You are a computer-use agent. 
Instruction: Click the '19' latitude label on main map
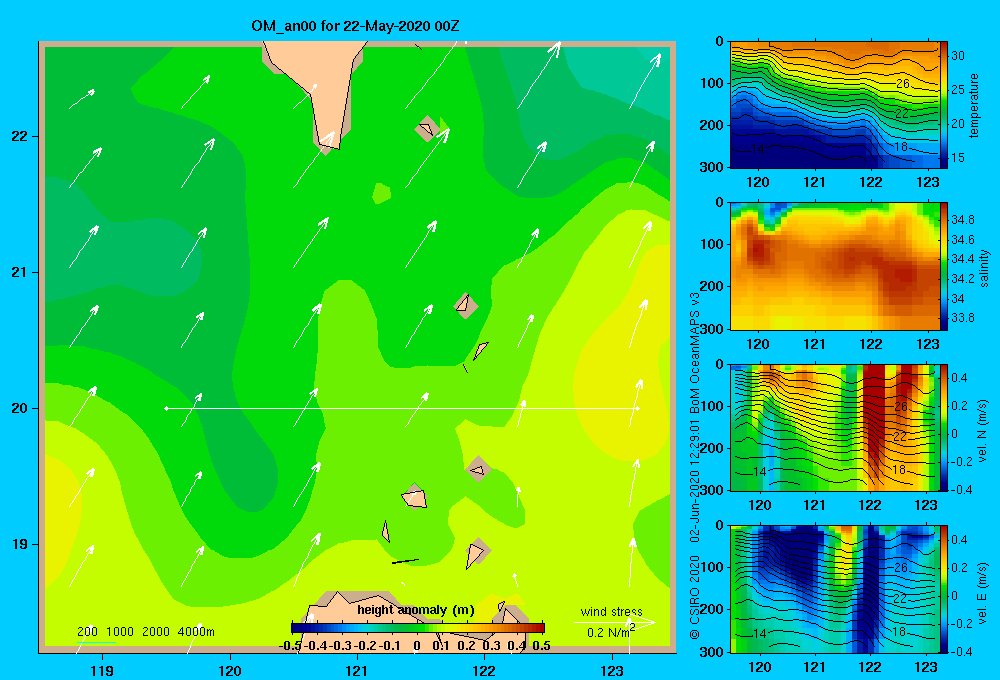(x=19, y=544)
